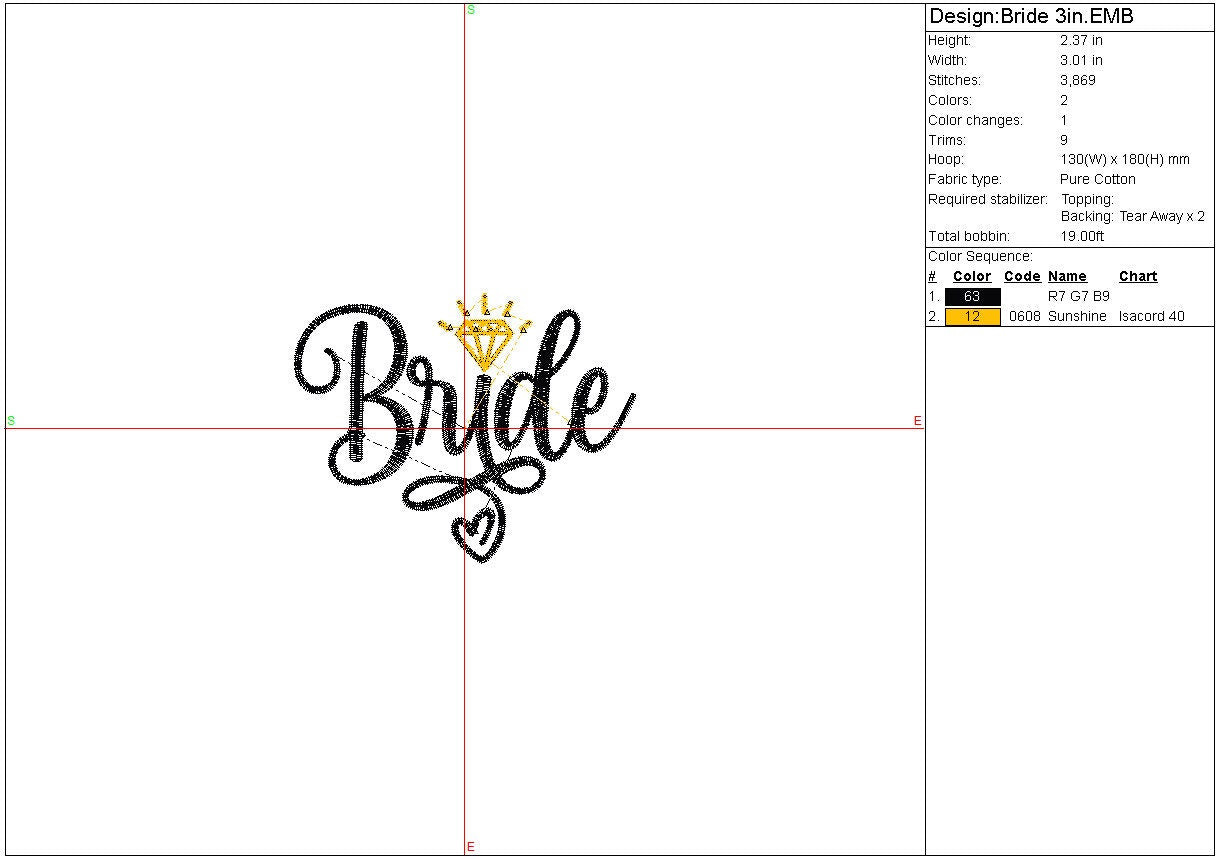Click the underlined Code column header
This screenshot has width=1219, height=859.
[1022, 277]
